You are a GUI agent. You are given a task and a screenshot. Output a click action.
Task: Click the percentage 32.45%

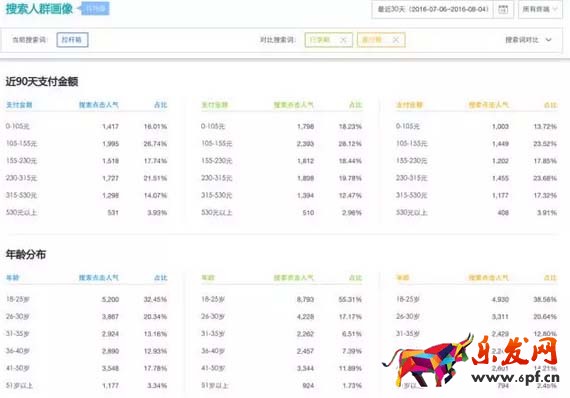(x=155, y=299)
